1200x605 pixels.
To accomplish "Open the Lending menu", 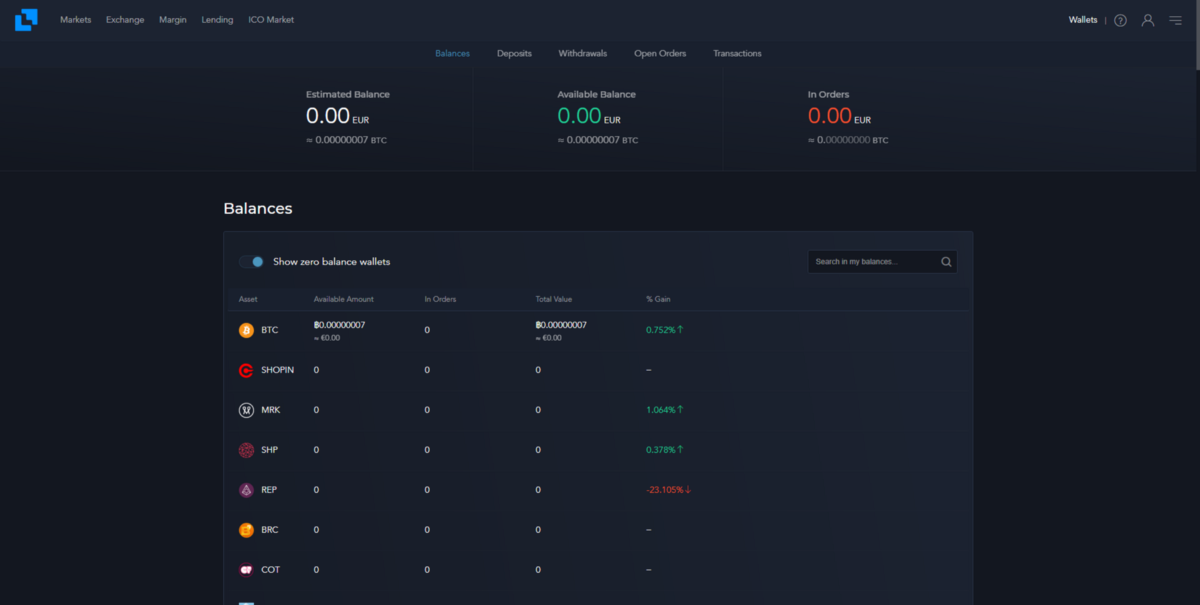I will pos(217,20).
